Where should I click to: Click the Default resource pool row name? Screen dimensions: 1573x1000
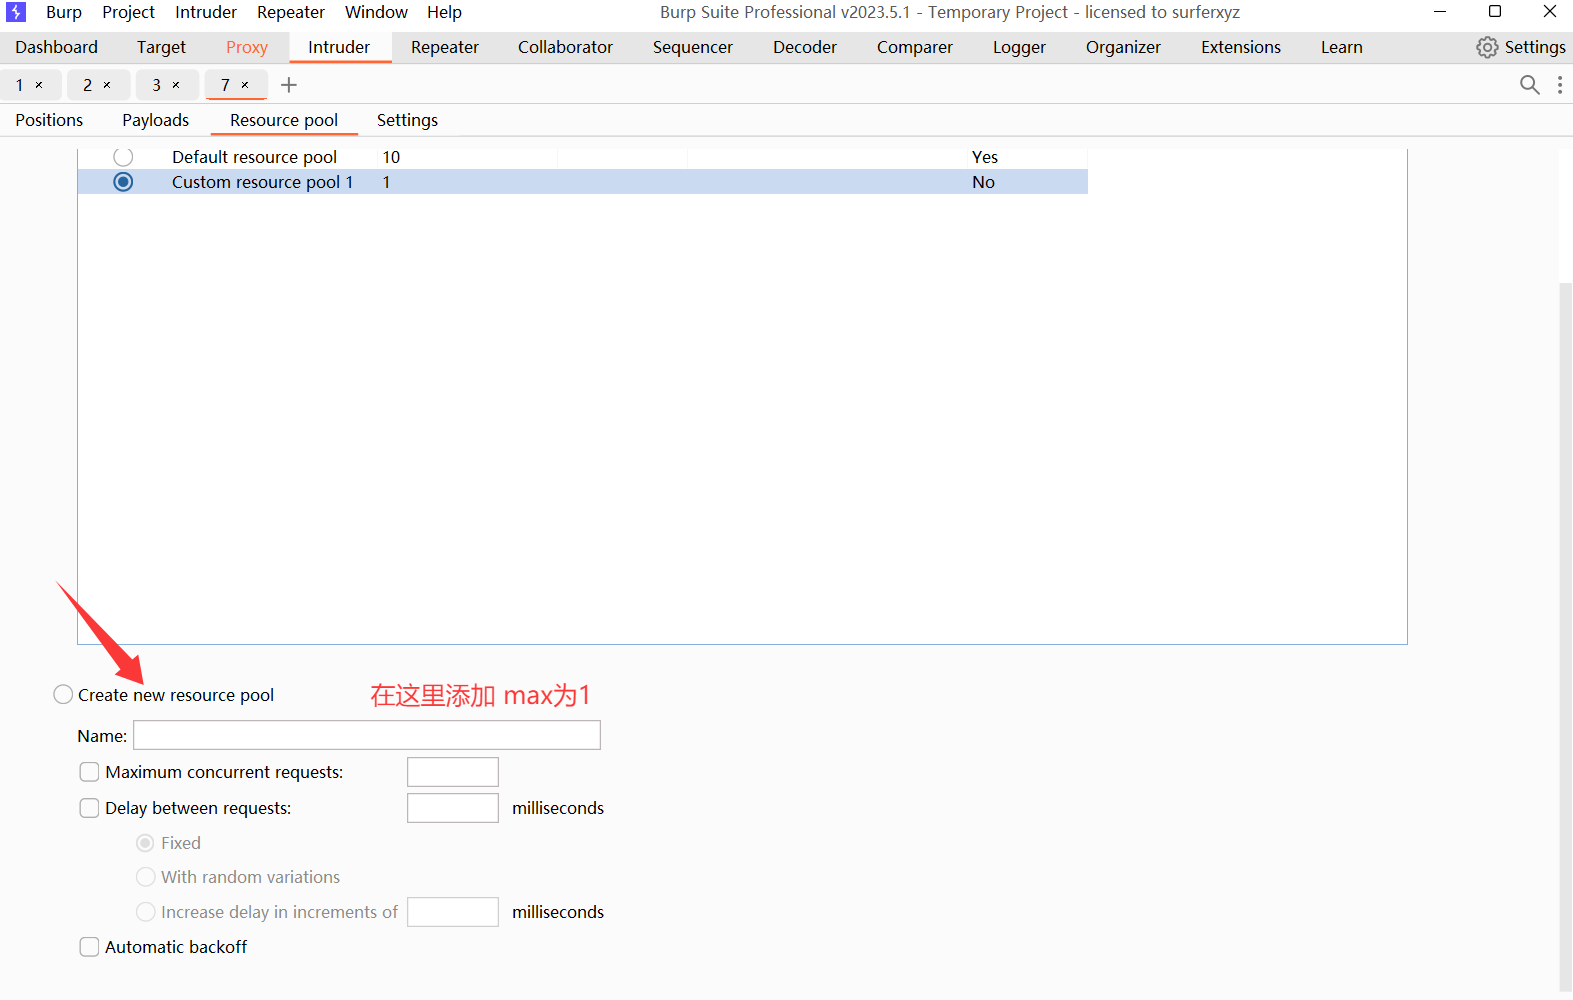254,157
